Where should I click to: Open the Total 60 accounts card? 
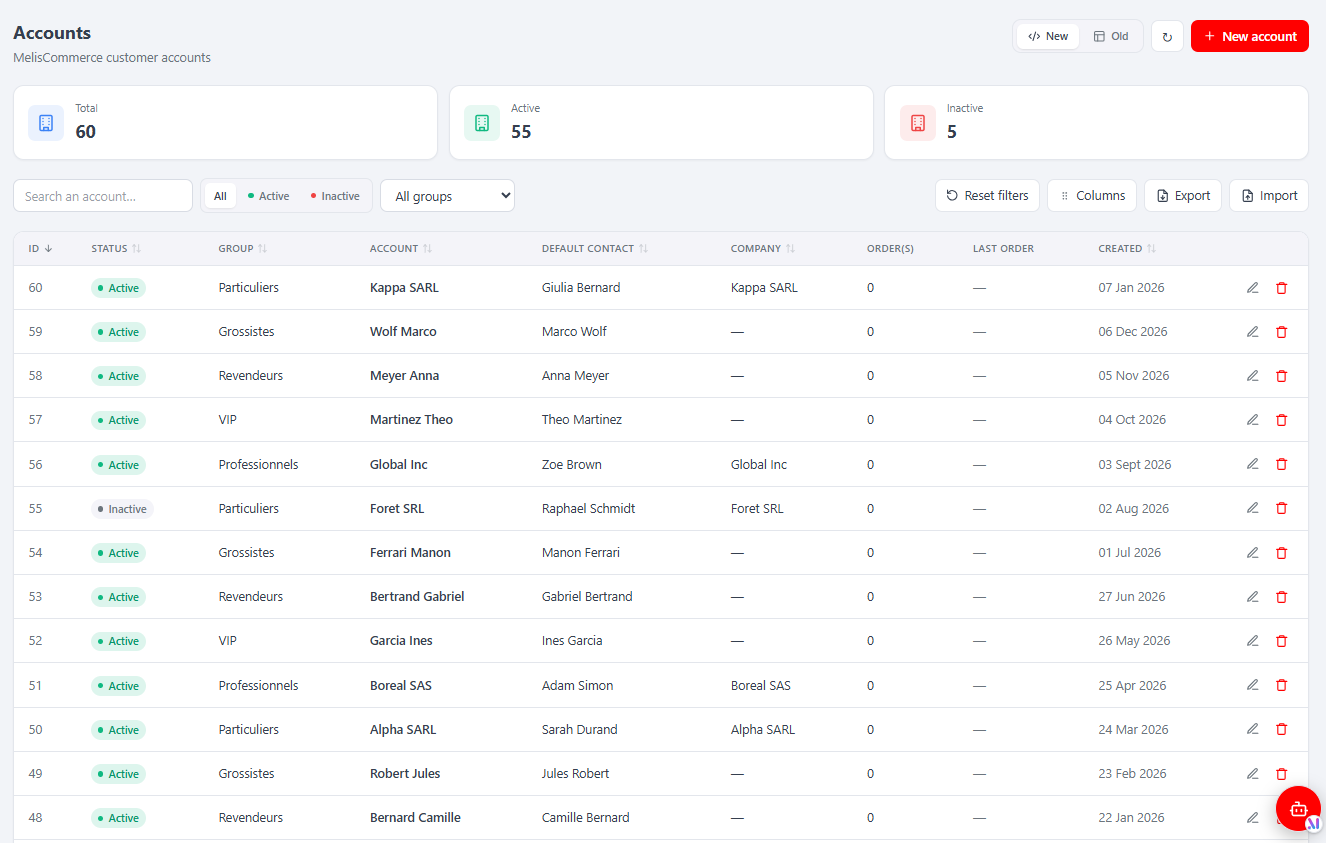pyautogui.click(x=225, y=122)
